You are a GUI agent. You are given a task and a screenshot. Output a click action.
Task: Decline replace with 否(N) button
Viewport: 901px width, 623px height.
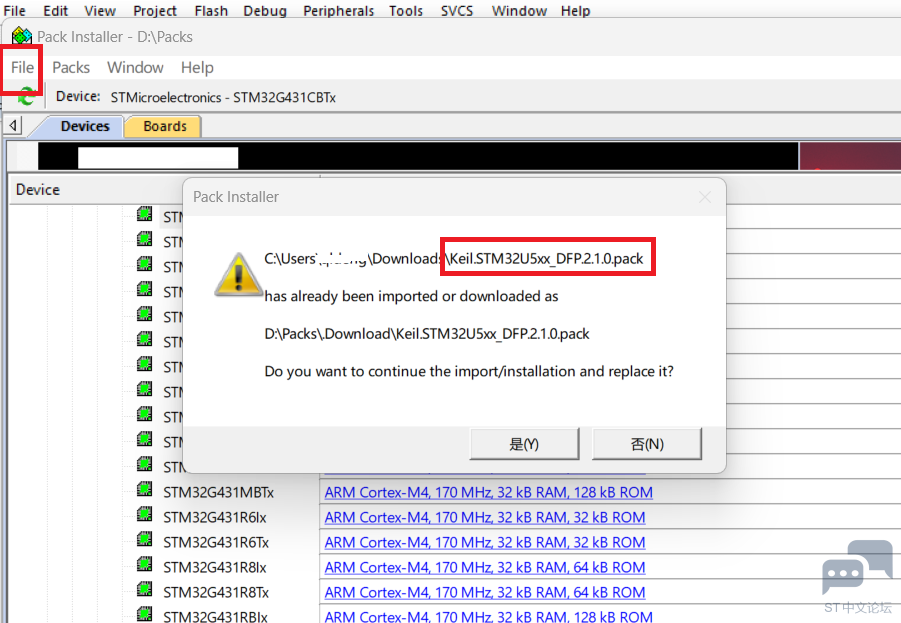tap(647, 444)
